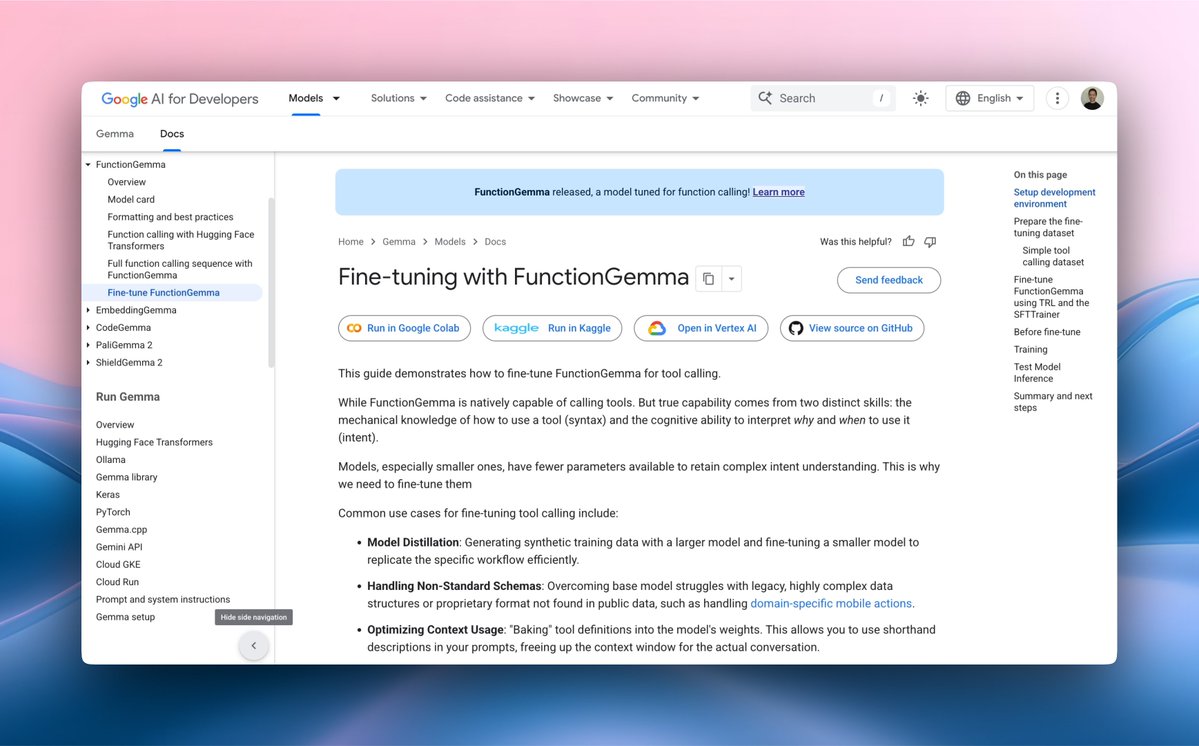Open Formatting and best practices page
The height and width of the screenshot is (746, 1199).
(171, 217)
